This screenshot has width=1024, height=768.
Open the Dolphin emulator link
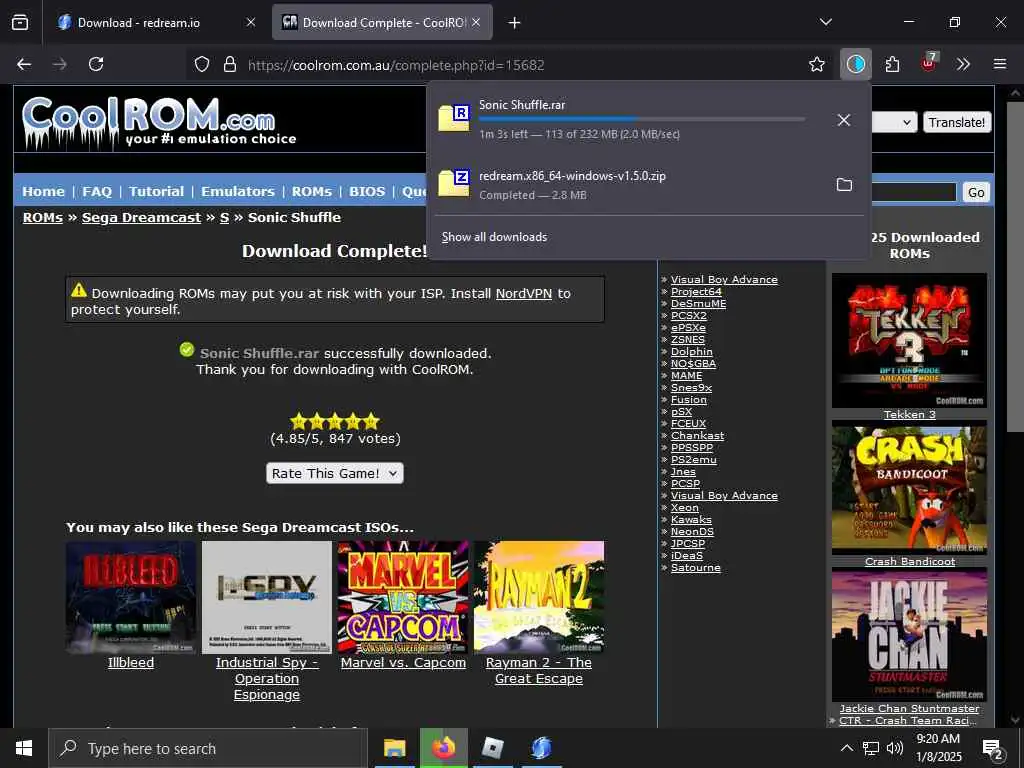692,351
